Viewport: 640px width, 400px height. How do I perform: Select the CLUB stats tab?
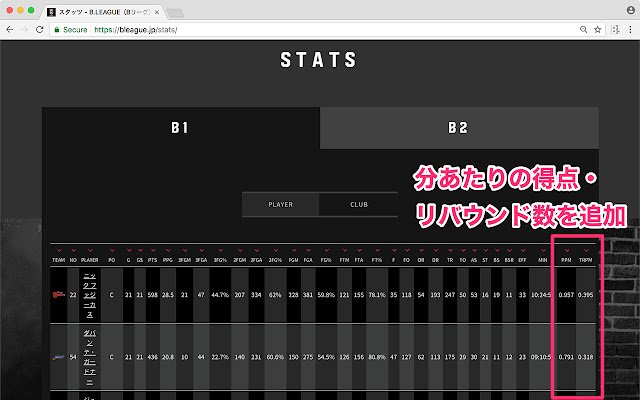coord(358,204)
